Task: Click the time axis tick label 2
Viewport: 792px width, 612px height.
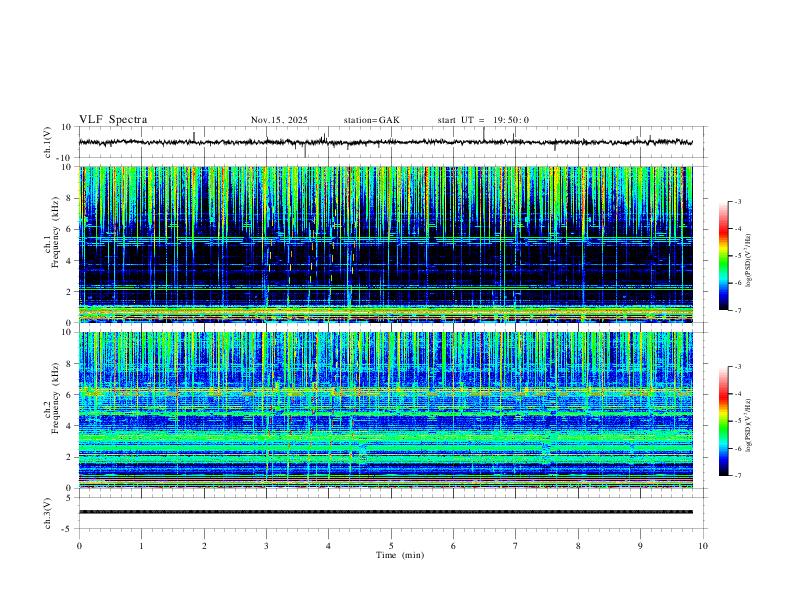Action: click(204, 546)
